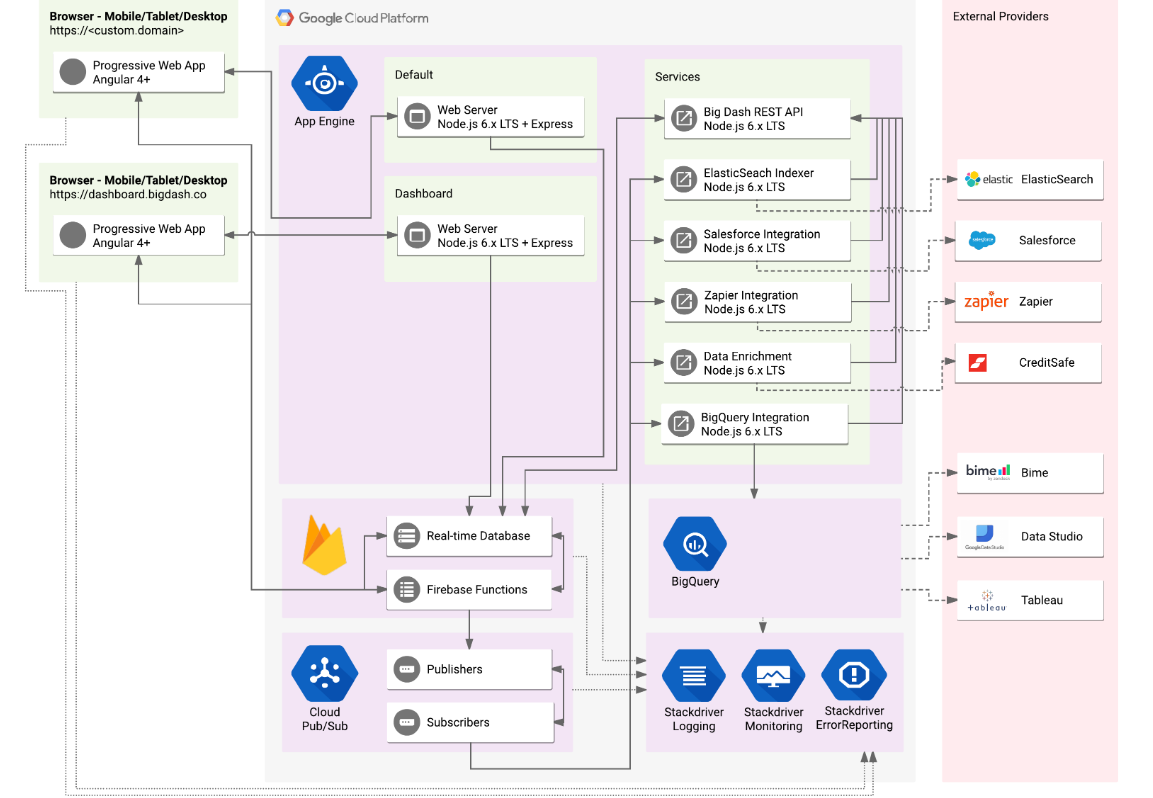This screenshot has height=798, width=1153.
Task: Select the "Dashboard" group label
Action: point(424,193)
